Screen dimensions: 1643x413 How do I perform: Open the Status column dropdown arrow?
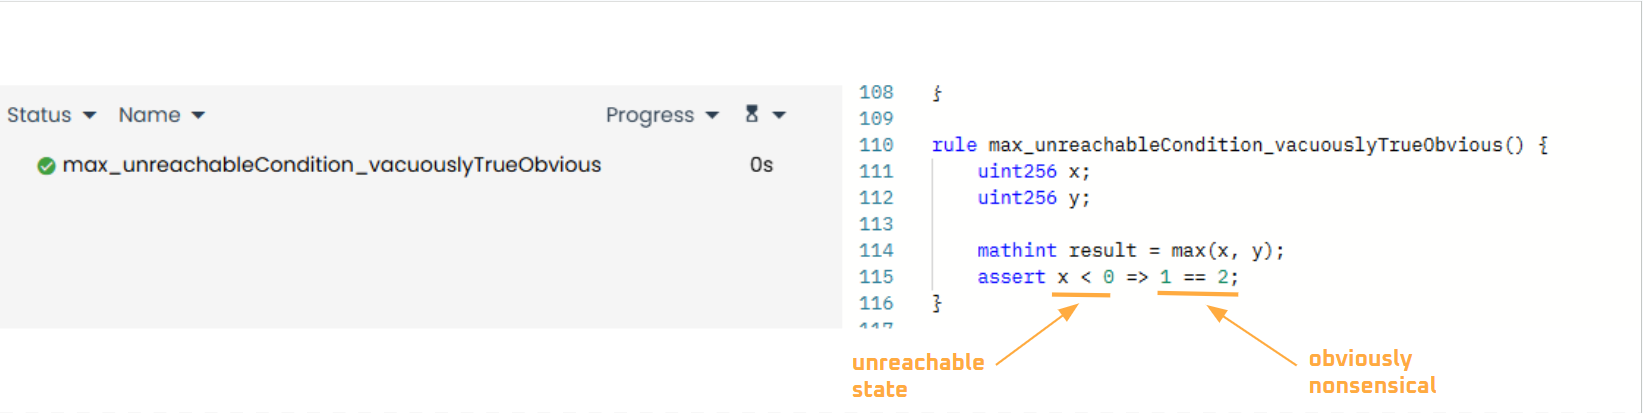[90, 116]
